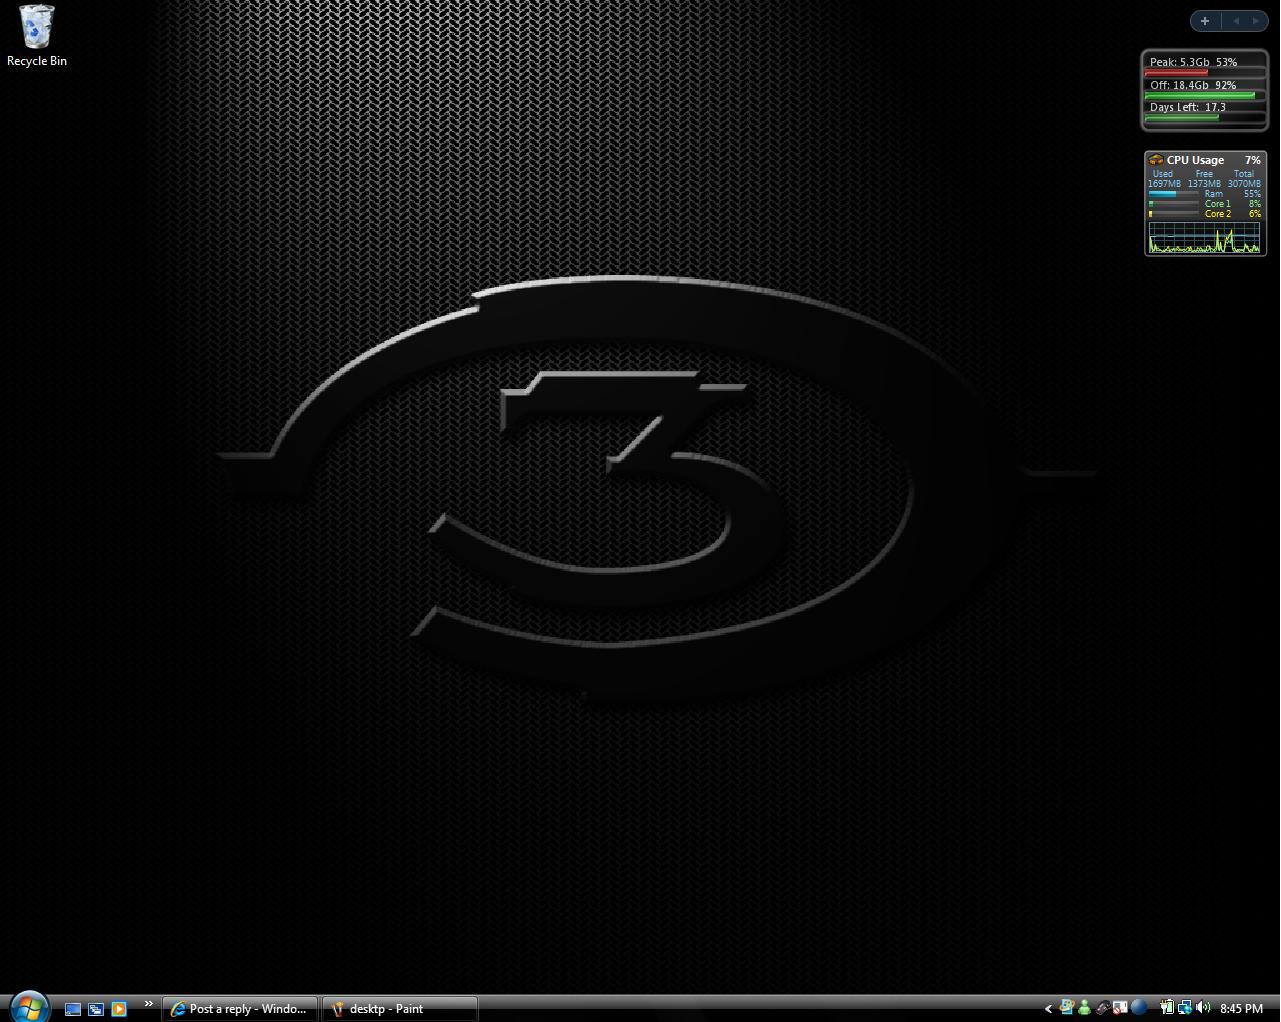Launch Windows Media Player from Quick Launch
Screen dimensions: 1281x1022
click(119, 1009)
